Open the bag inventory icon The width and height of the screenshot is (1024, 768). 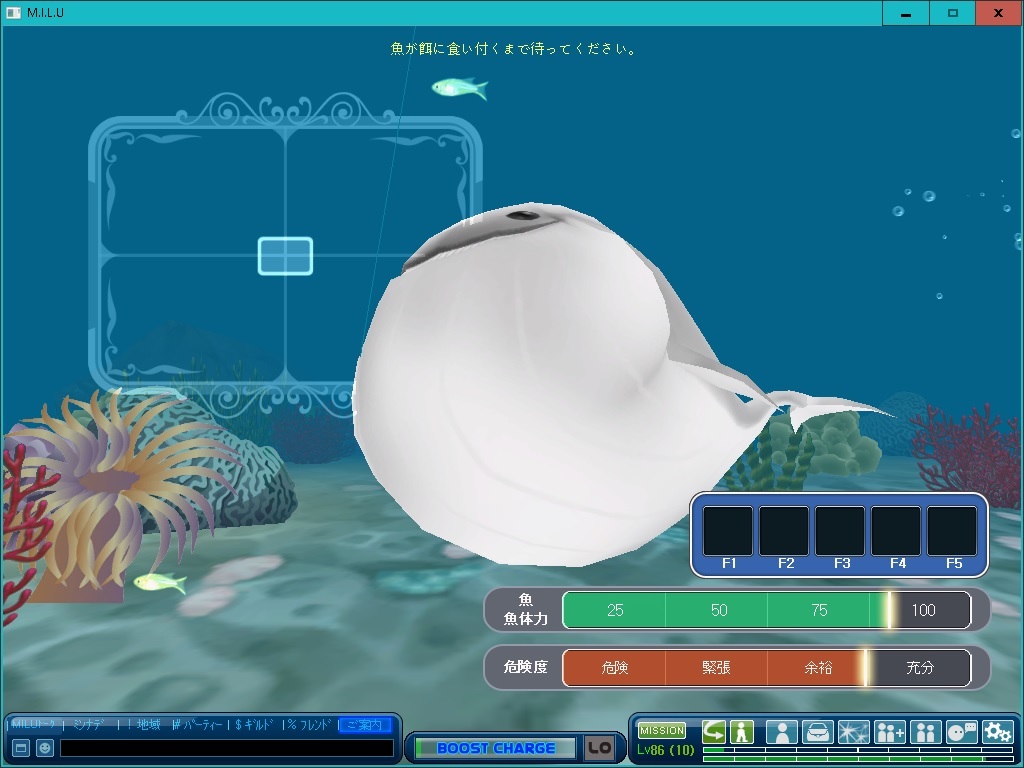click(x=818, y=732)
